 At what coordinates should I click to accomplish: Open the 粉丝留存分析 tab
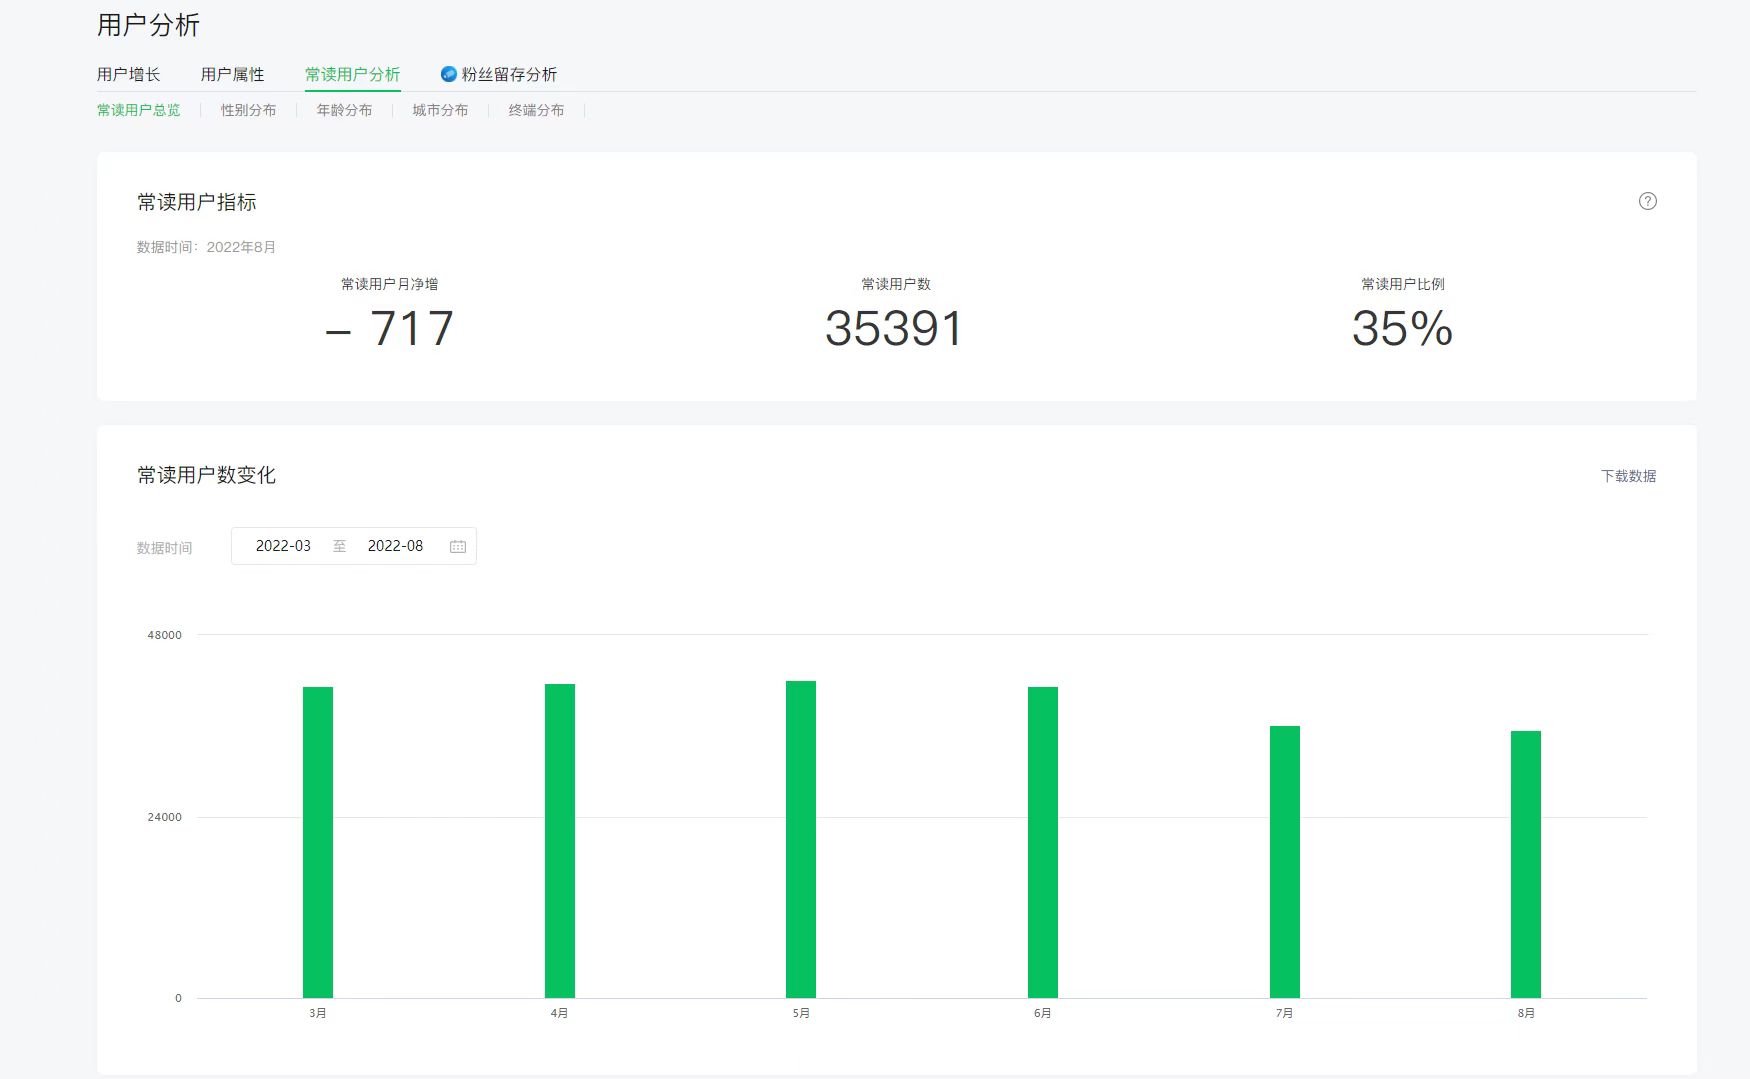tap(509, 74)
